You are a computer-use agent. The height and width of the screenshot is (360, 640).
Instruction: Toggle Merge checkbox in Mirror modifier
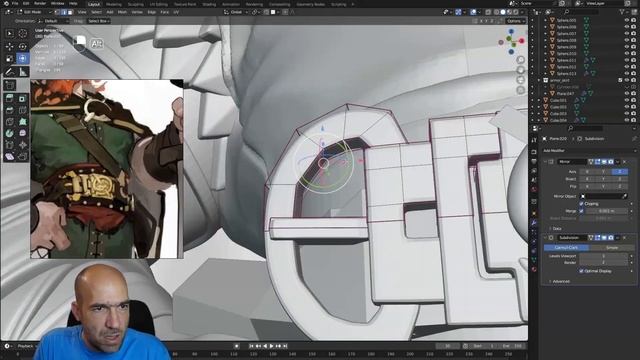[581, 211]
